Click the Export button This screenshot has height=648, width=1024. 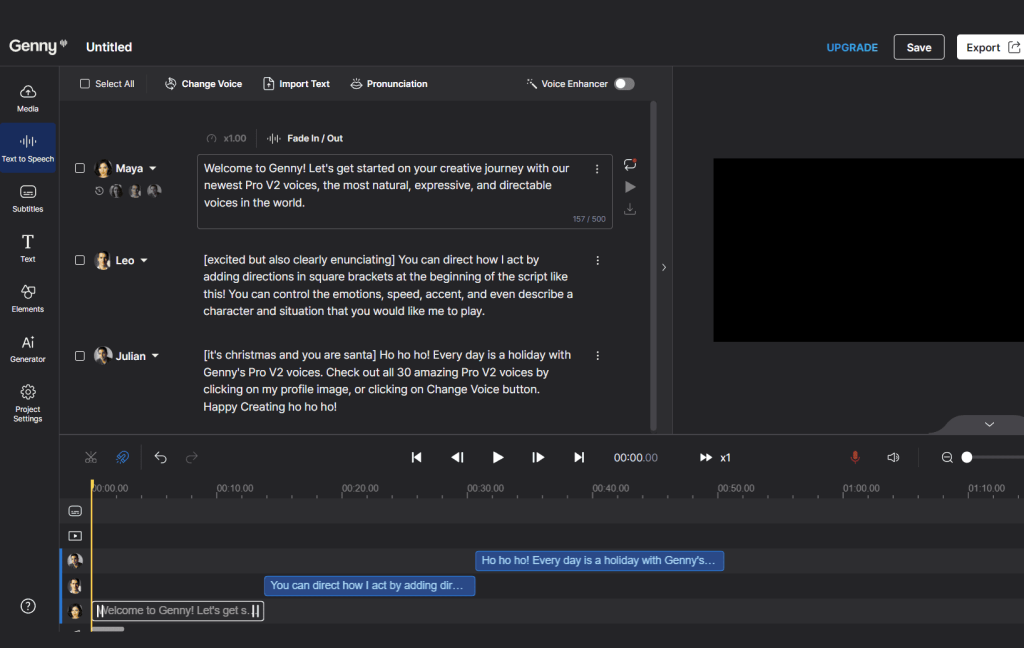[989, 47]
